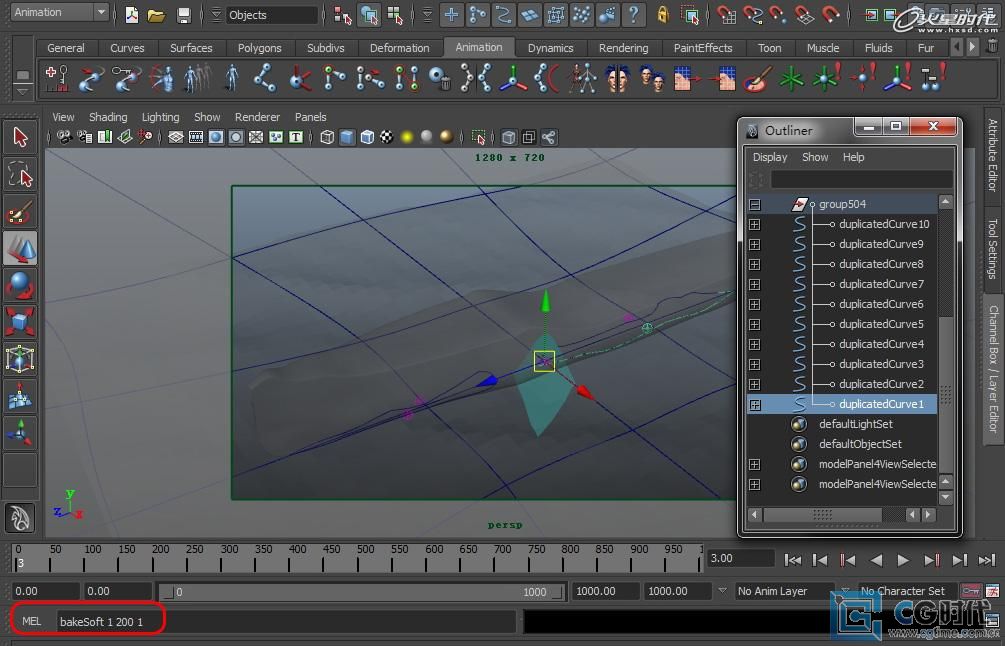Image resolution: width=1005 pixels, height=646 pixels.
Task: Click the joint with trash can shelf icon
Action: click(x=439, y=79)
